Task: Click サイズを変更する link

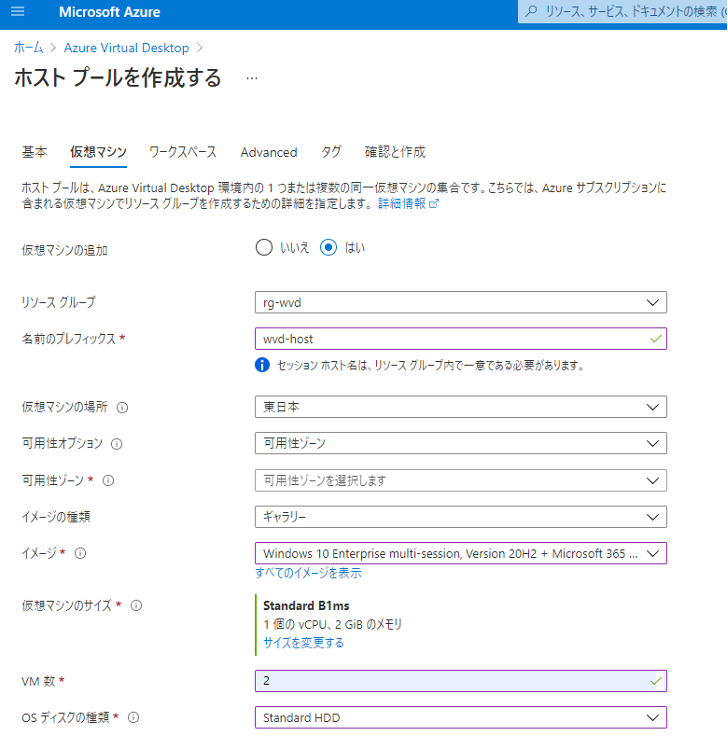Action: point(303,642)
